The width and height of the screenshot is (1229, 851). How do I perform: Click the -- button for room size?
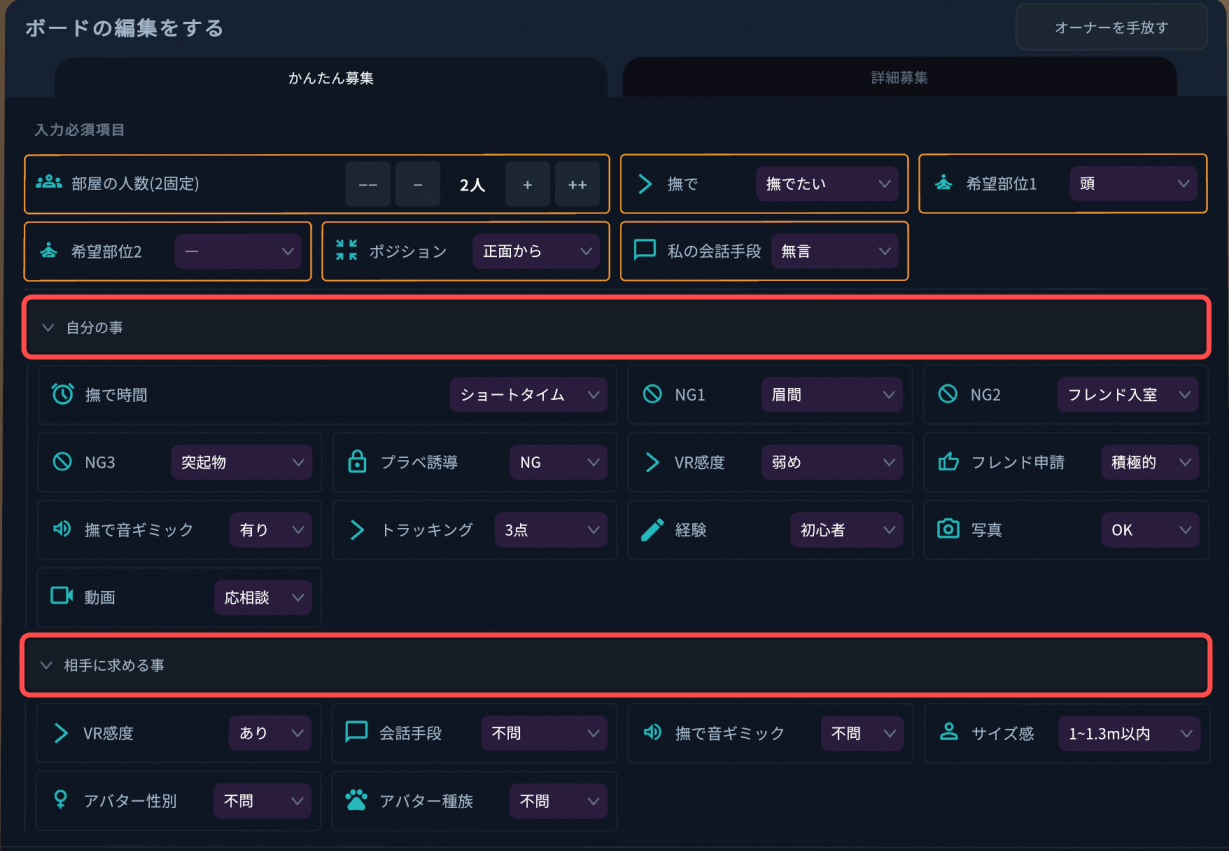tap(368, 184)
